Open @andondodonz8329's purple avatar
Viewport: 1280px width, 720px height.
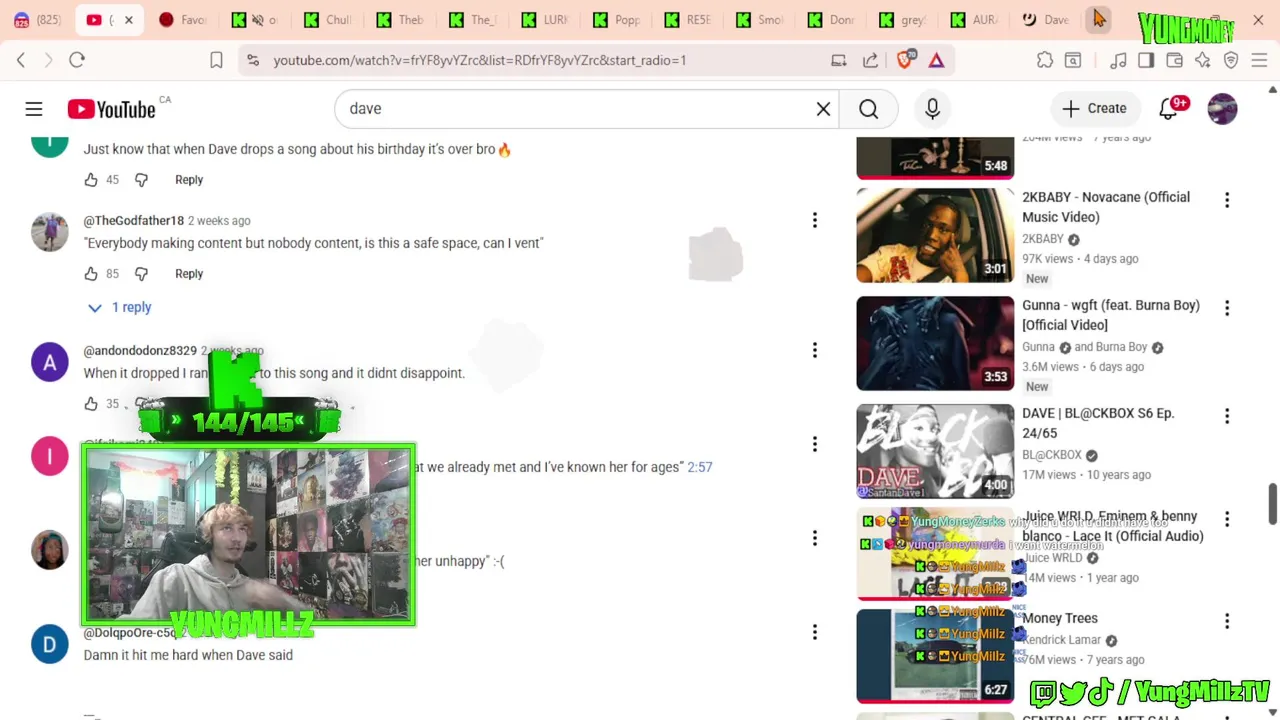pos(50,362)
